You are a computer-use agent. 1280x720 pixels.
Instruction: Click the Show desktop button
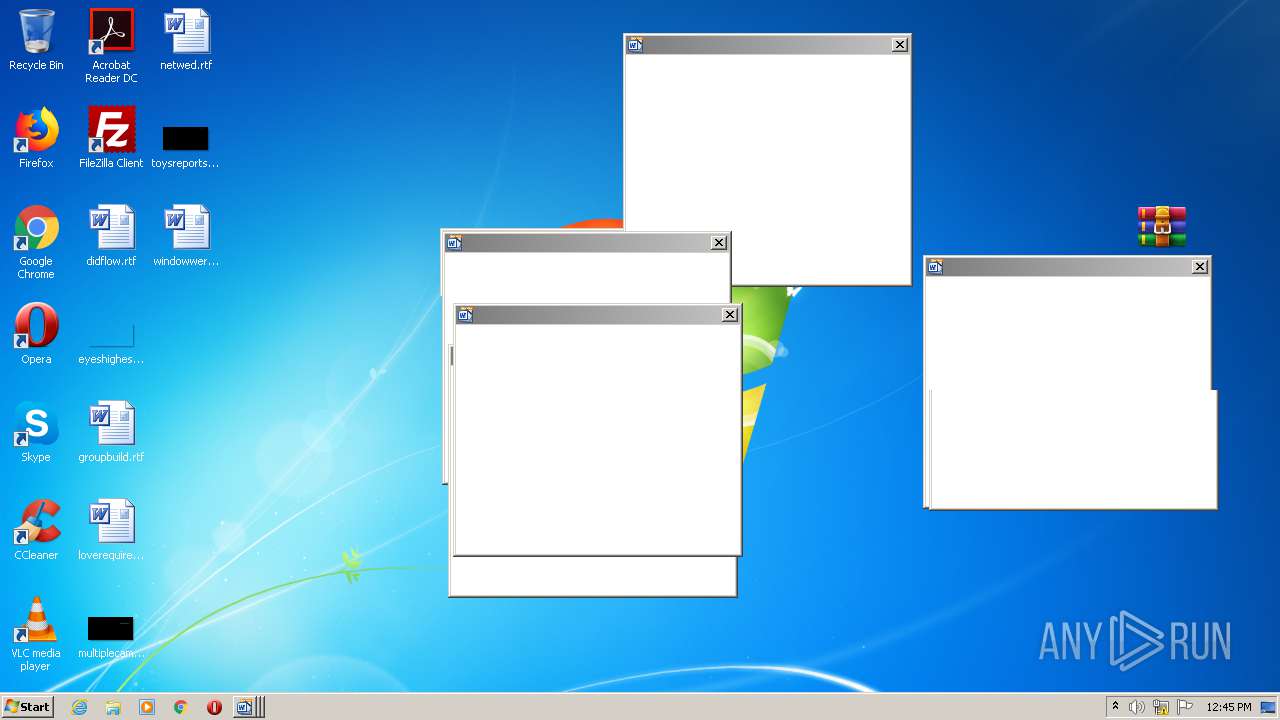coord(1268,707)
